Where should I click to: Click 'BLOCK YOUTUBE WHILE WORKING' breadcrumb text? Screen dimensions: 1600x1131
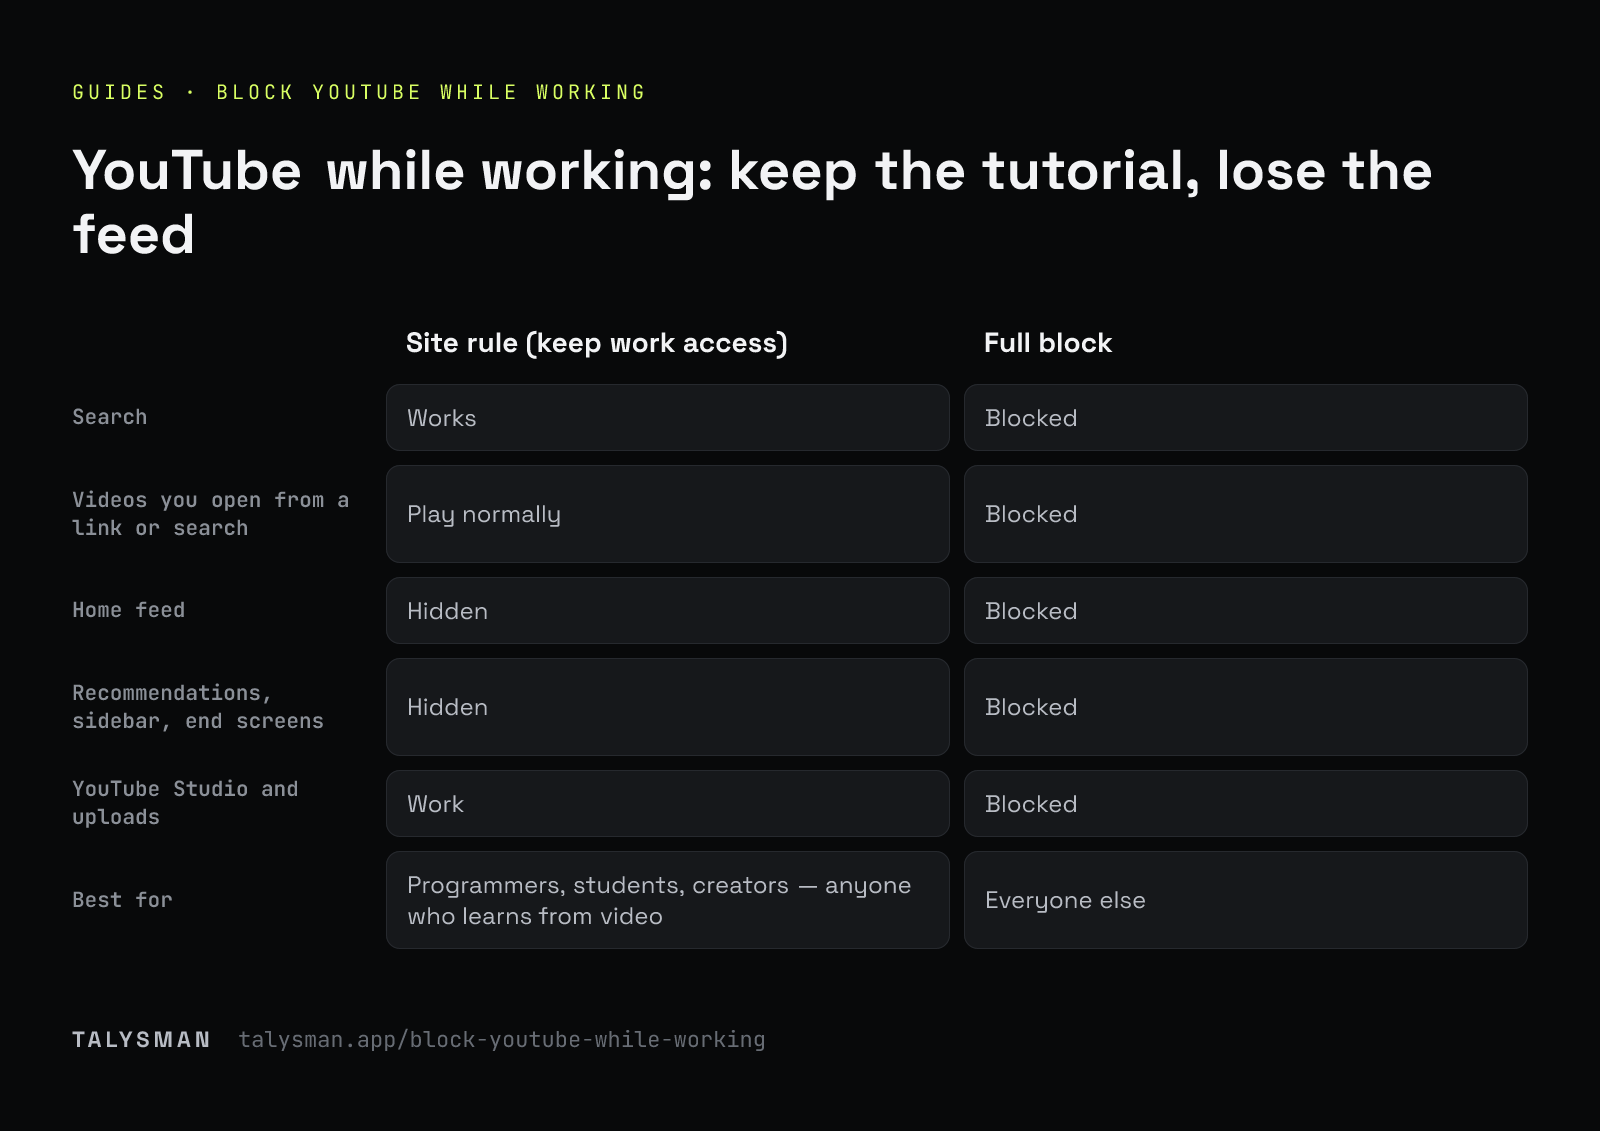click(x=431, y=92)
